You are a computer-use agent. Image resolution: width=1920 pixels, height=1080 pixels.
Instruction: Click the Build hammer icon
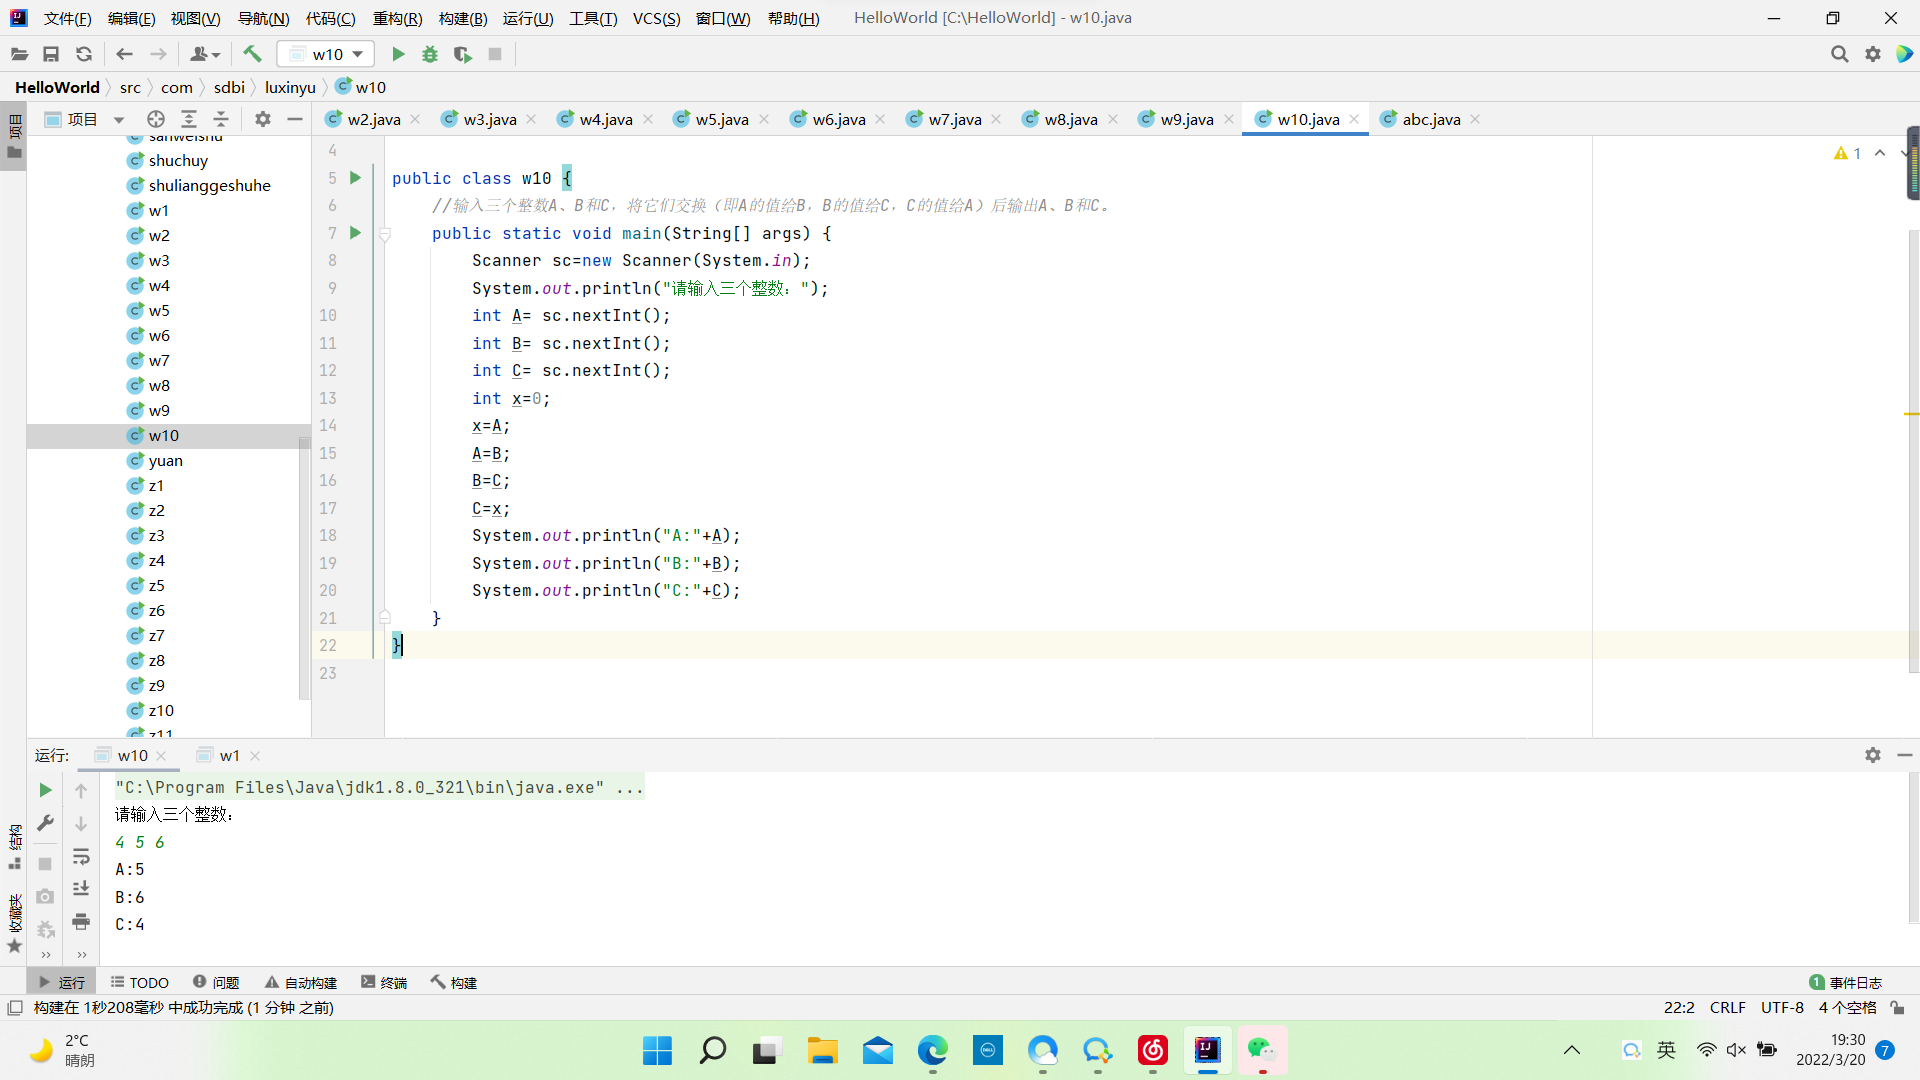tap(252, 54)
